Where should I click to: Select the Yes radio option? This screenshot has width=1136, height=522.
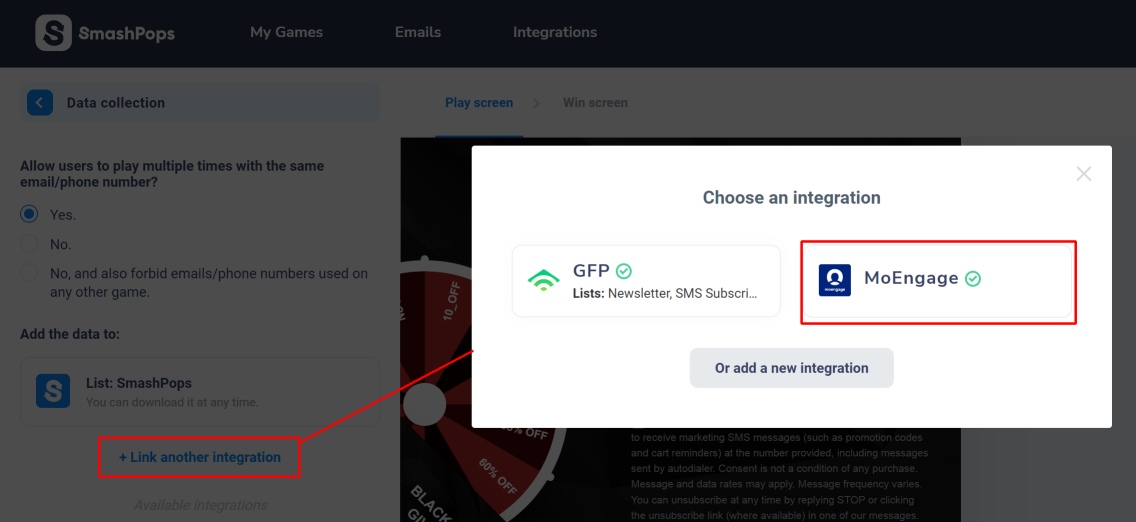pyautogui.click(x=29, y=214)
